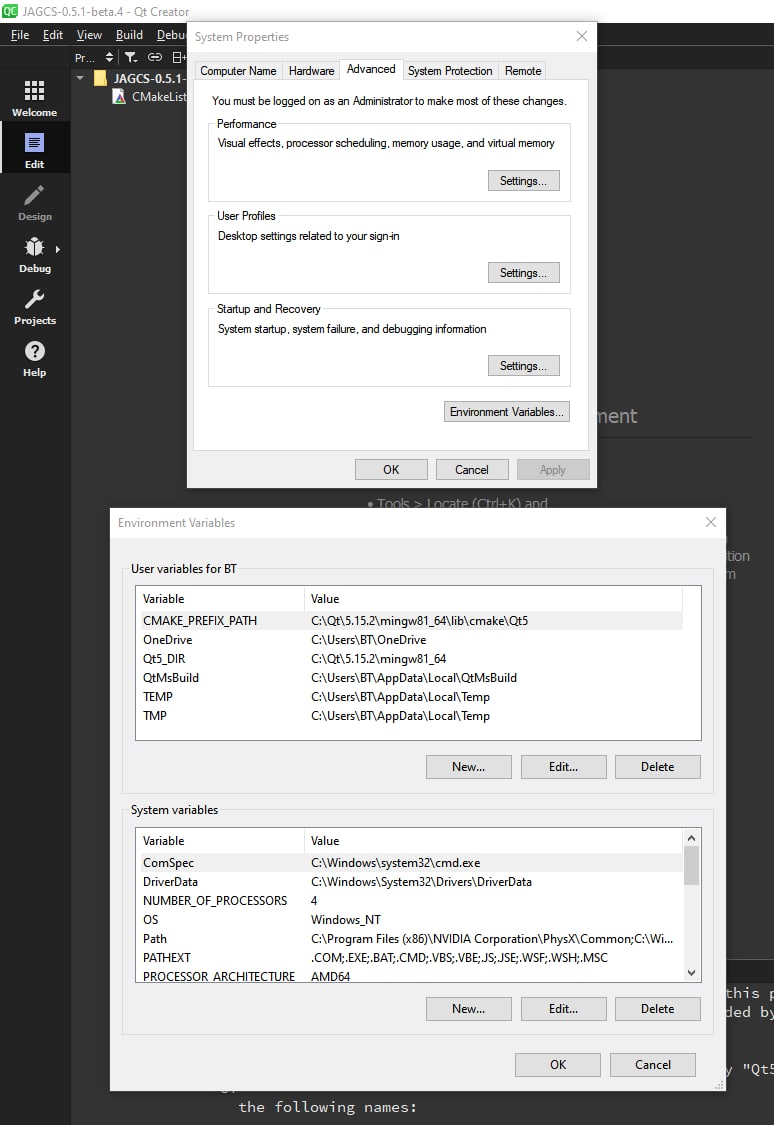Toggle synchronize with editor link icon
Image resolution: width=774 pixels, height=1125 pixels.
154,57
